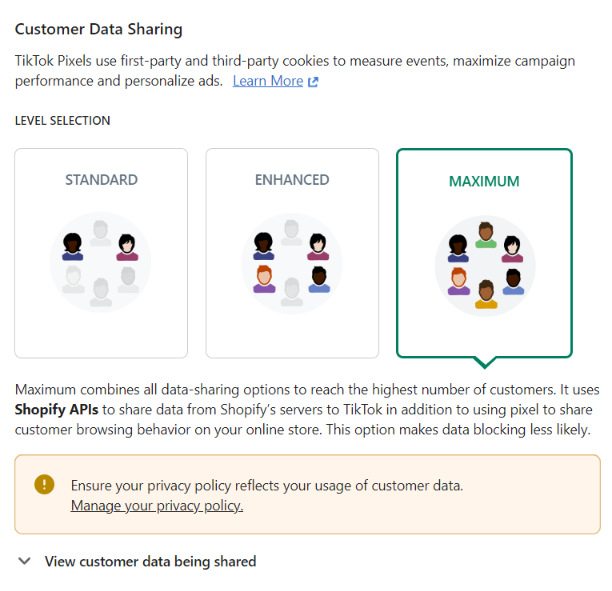Choose the ENHANCED level label
Screen dimensions: 612x591
point(292,180)
